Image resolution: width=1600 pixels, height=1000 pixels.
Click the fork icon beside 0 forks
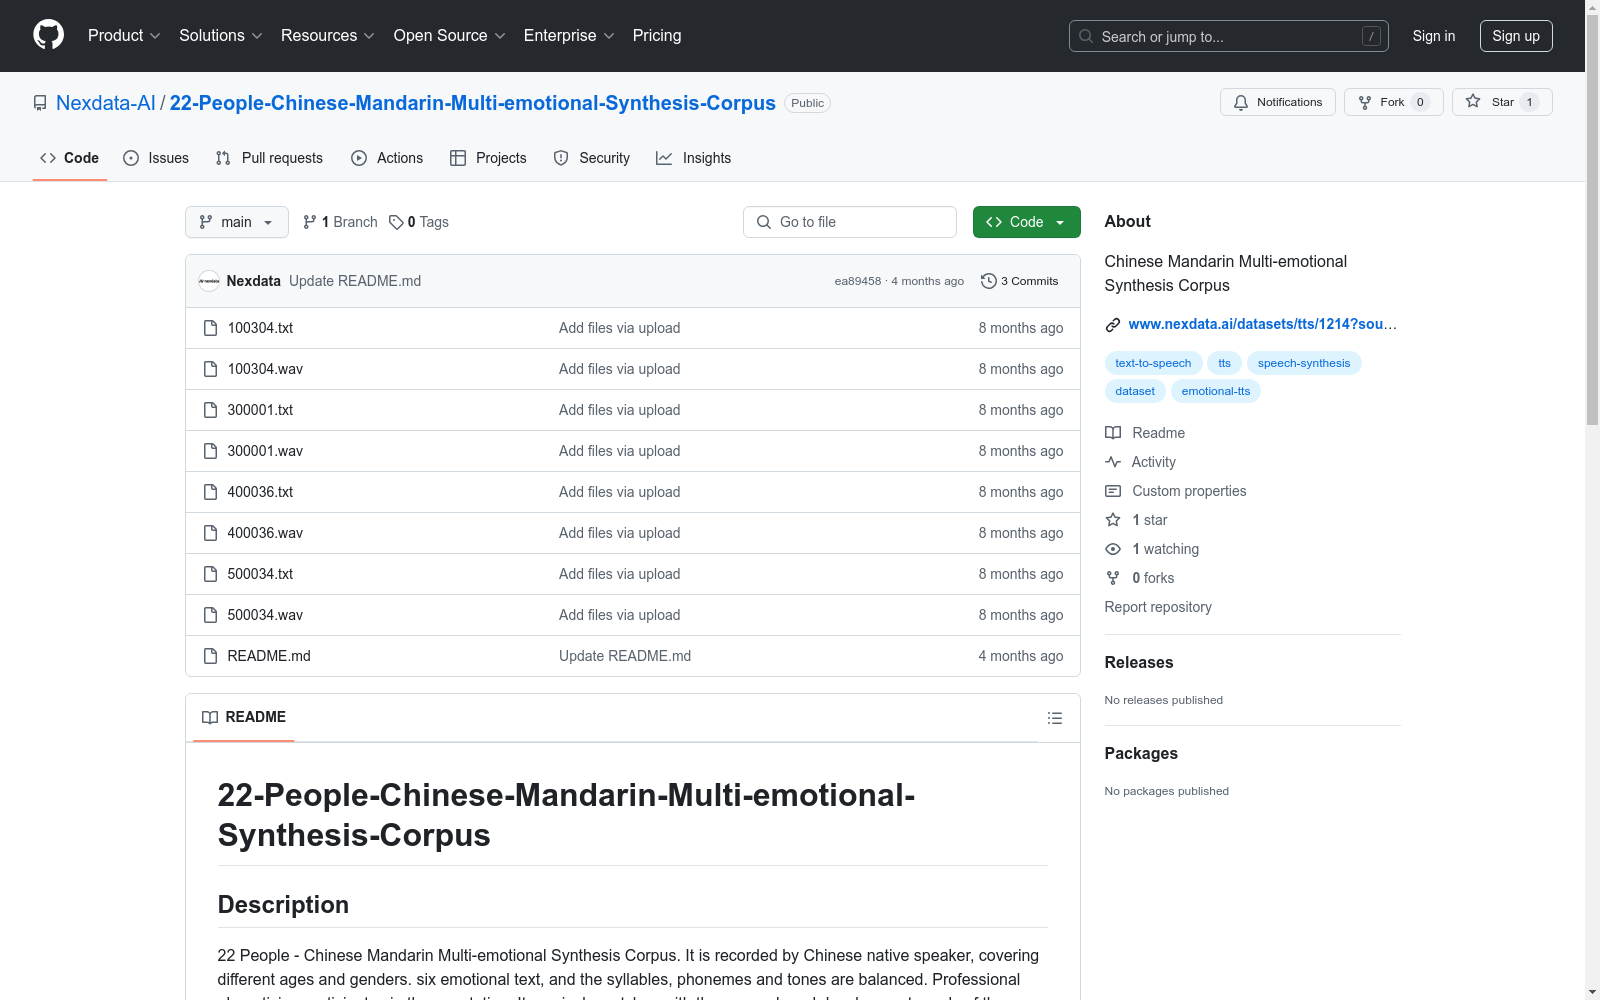point(1113,578)
